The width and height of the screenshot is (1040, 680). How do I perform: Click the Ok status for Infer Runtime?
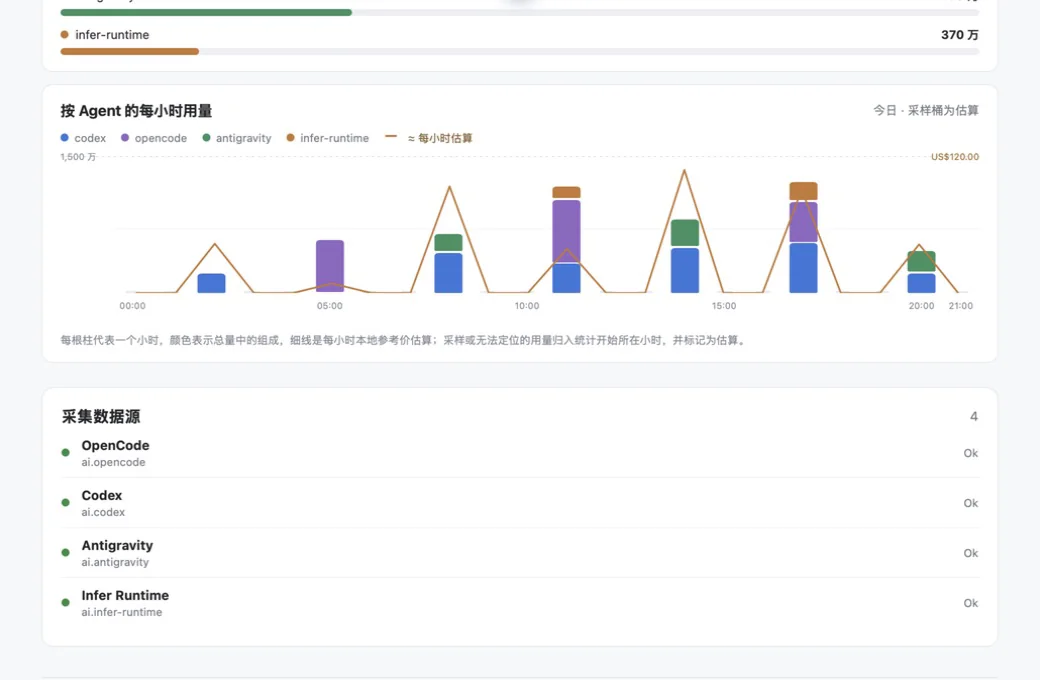coord(970,603)
